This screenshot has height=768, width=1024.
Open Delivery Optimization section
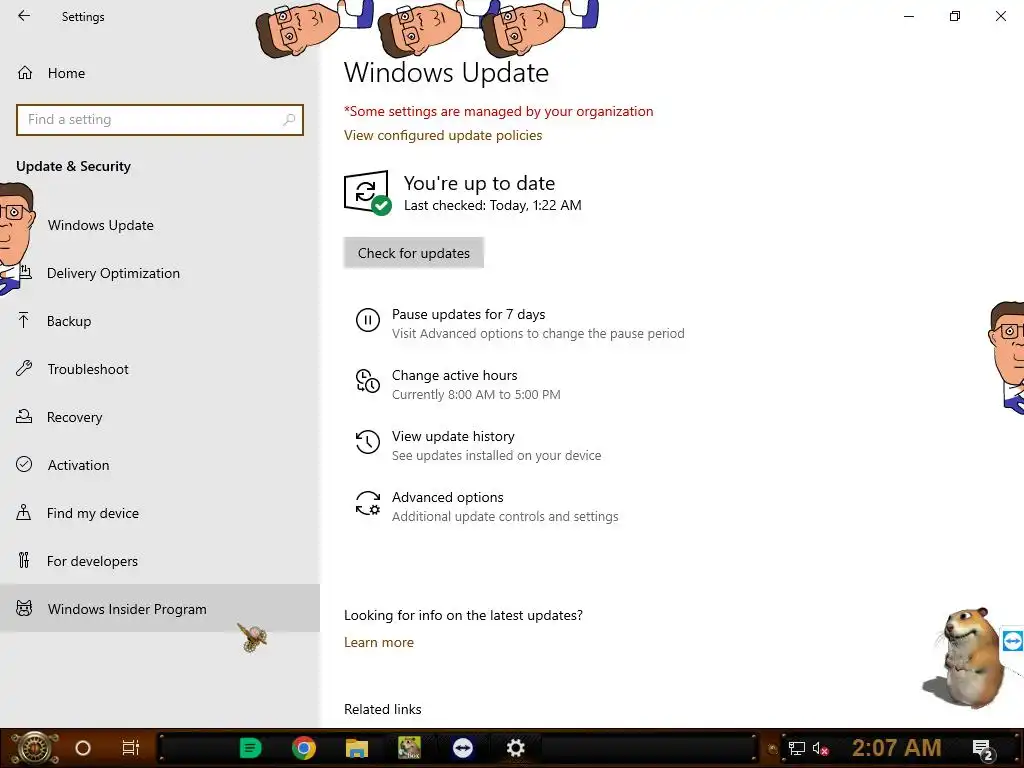pos(160,273)
